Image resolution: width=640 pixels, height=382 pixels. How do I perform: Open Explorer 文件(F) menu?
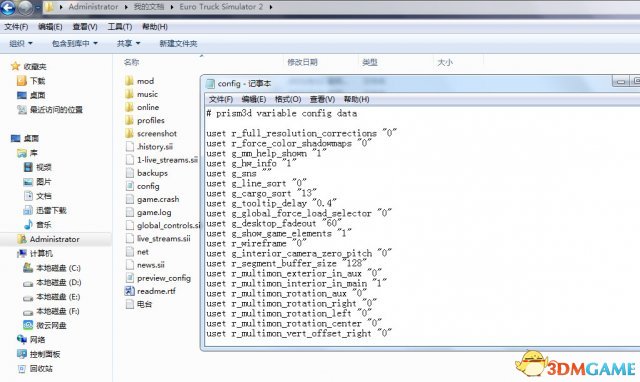click(x=16, y=27)
